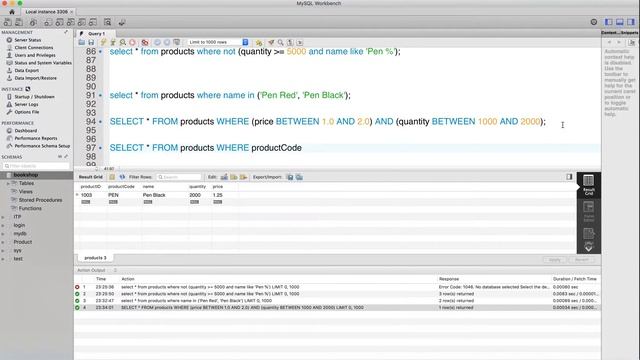
Task: Click the beautify query star icon
Action: [259, 42]
